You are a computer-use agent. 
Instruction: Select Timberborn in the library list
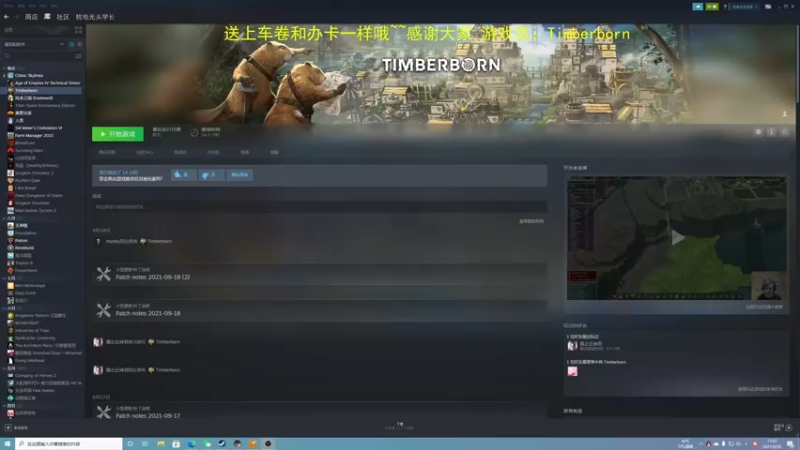pyautogui.click(x=26, y=90)
